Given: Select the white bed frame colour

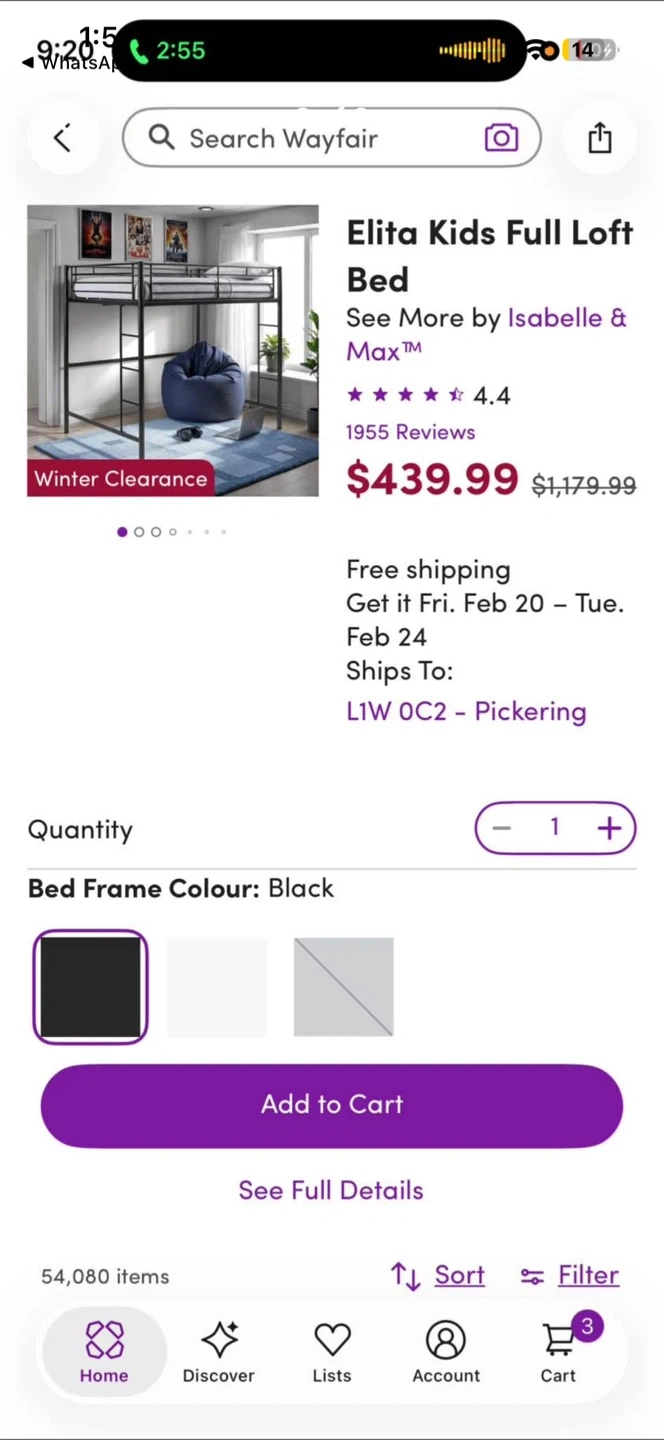Looking at the screenshot, I should click(217, 987).
